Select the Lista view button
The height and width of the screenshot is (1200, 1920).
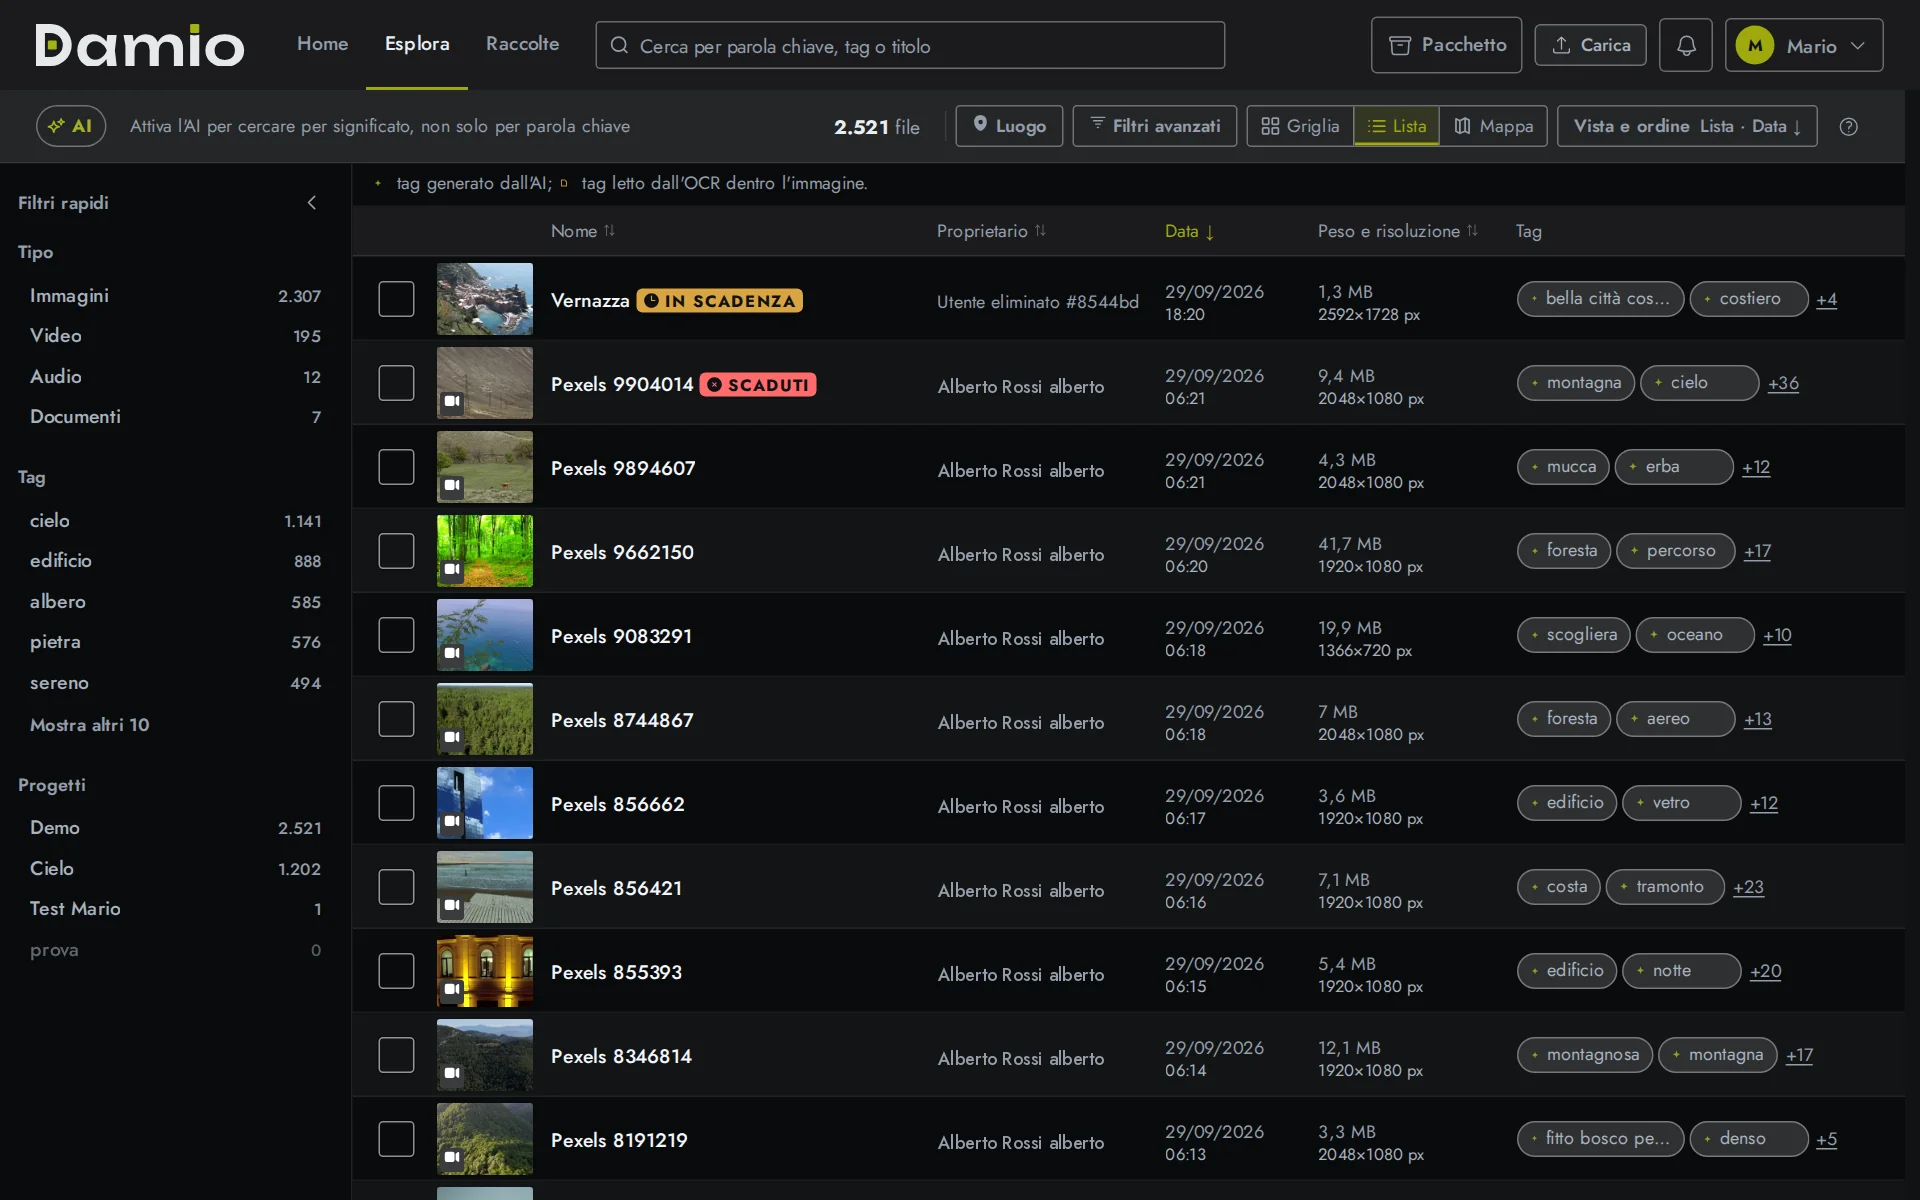point(1396,127)
